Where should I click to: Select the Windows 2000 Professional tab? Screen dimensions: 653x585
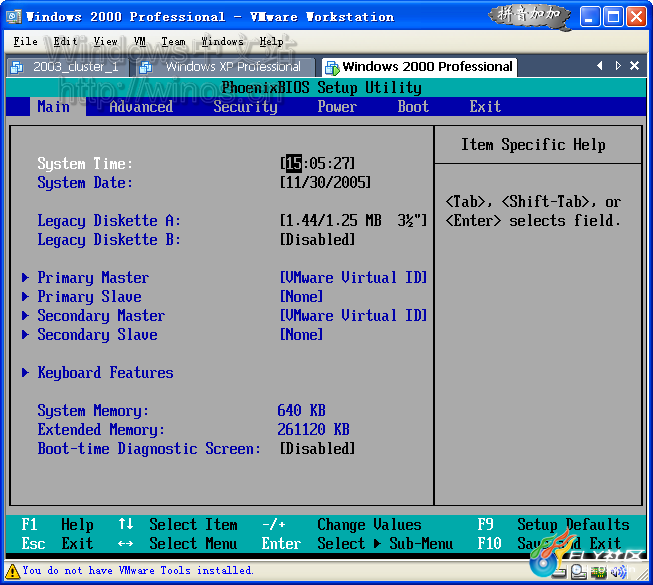tap(419, 67)
